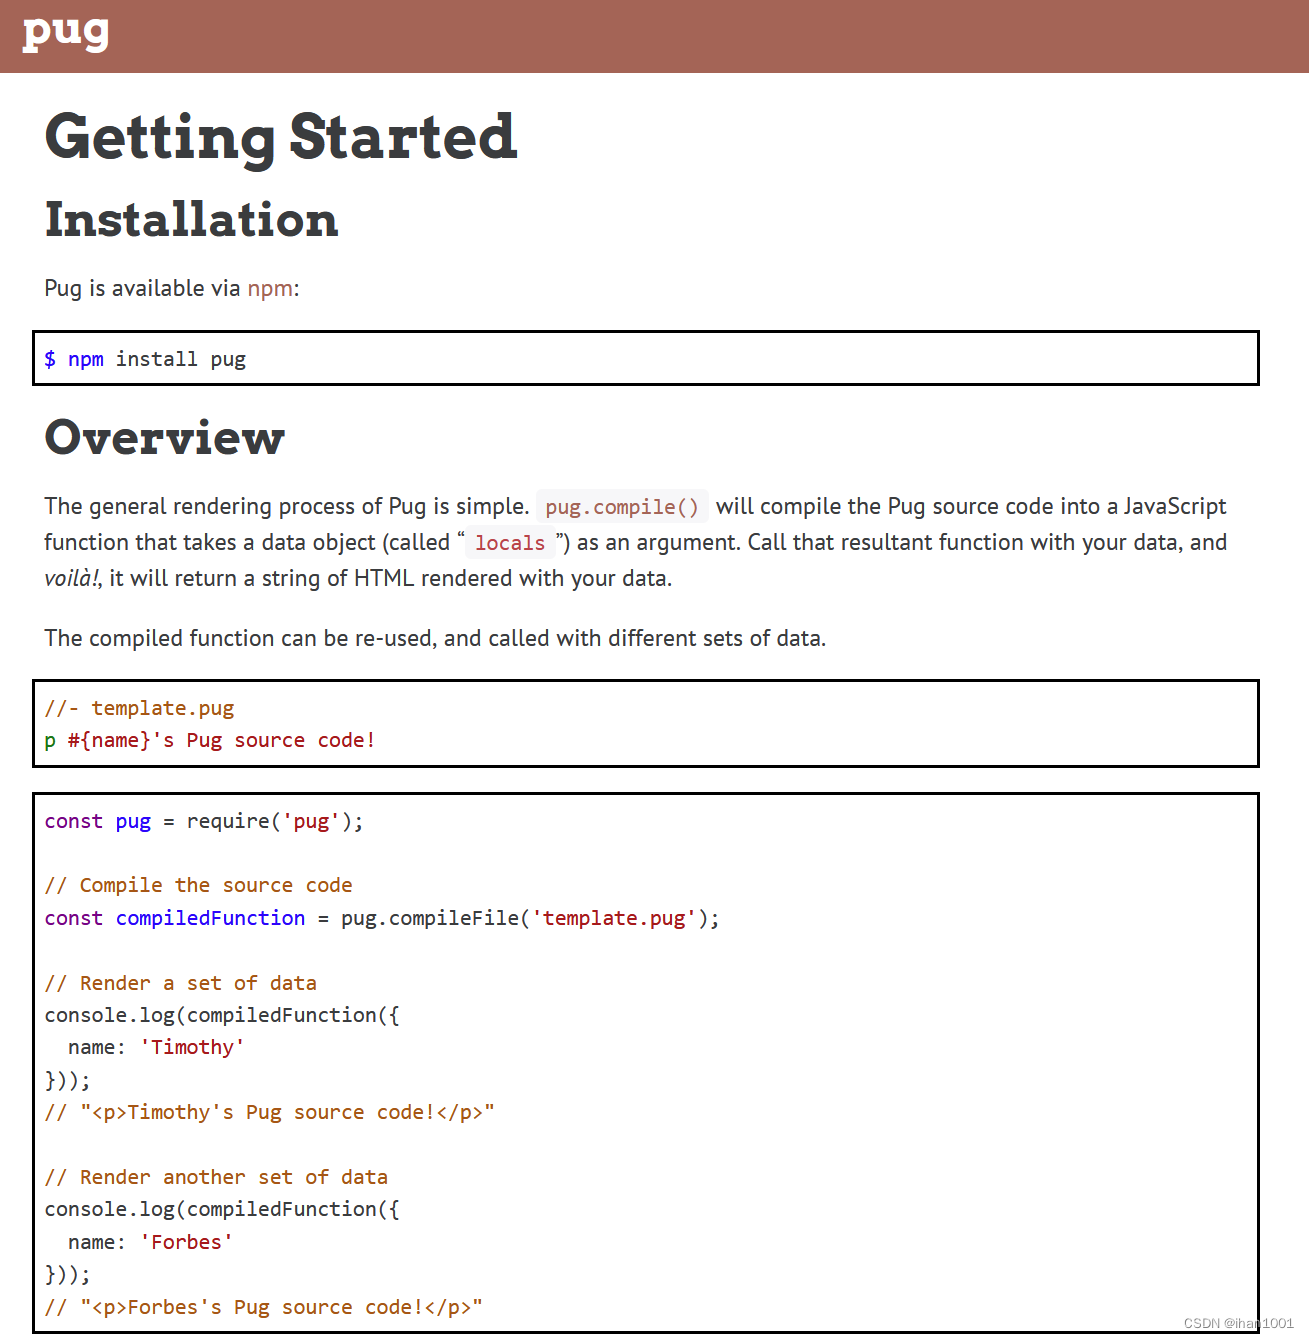Click the '// Render a set of data' comment
The width and height of the screenshot is (1309, 1338).
[x=180, y=983]
